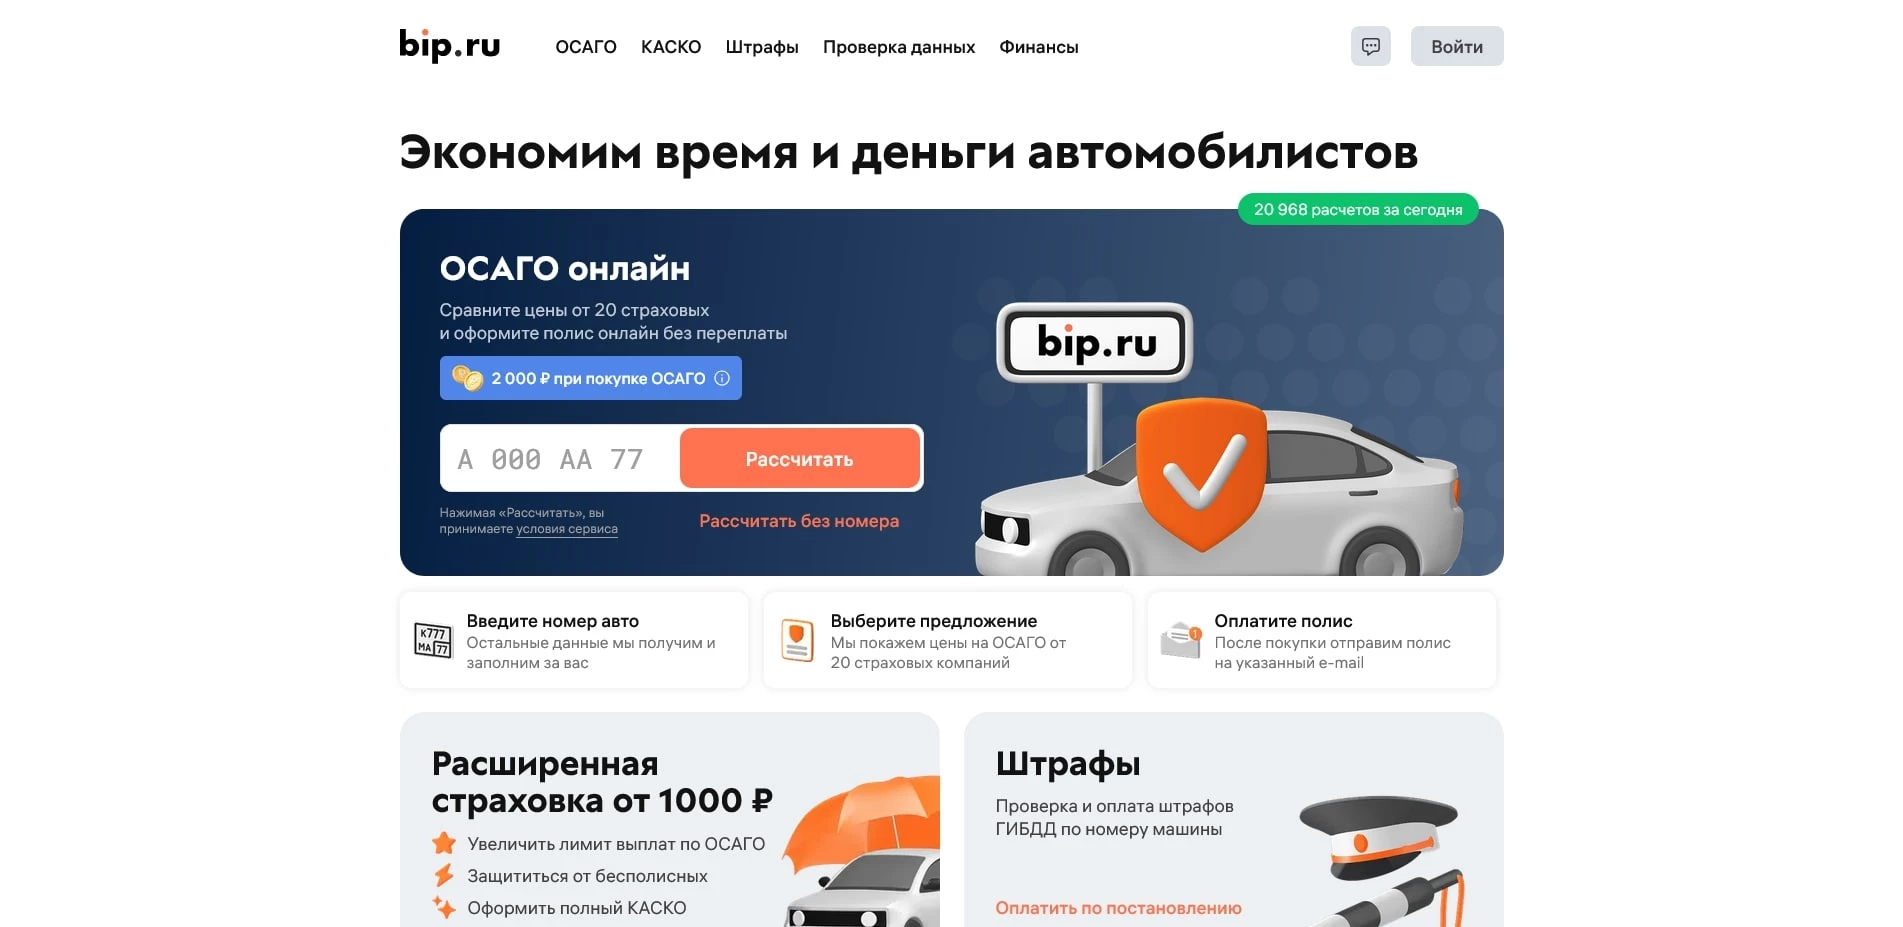This screenshot has width=1903, height=927.
Task: Click the orange star icon by Увеличить лимит выплат
Action: coord(444,843)
